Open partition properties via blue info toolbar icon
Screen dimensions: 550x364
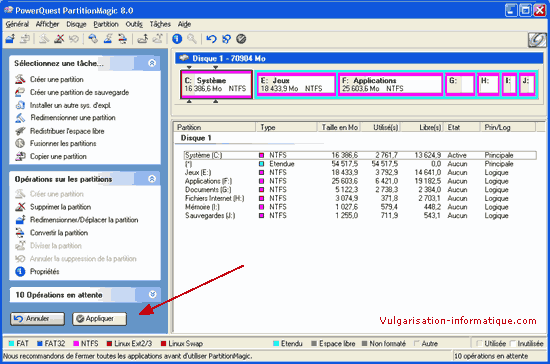point(177,39)
